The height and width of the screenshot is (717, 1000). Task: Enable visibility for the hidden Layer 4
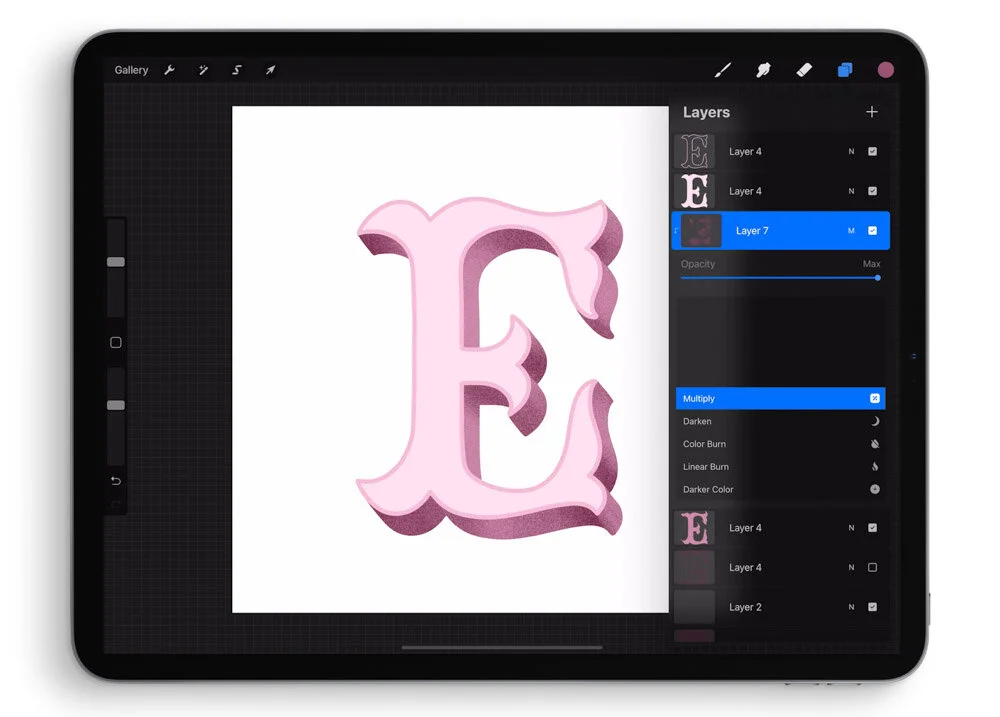click(872, 567)
